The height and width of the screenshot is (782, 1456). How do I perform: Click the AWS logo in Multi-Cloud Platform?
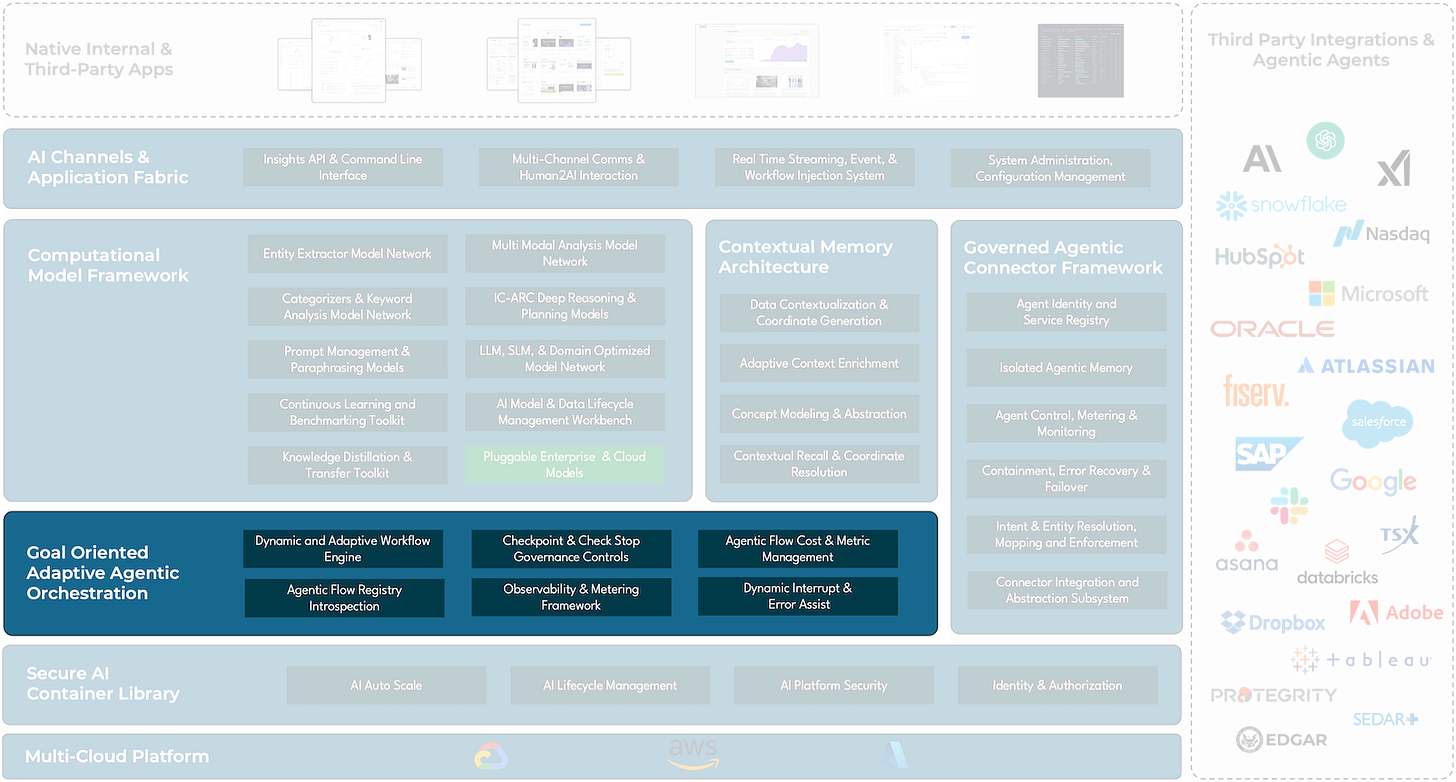tap(693, 755)
